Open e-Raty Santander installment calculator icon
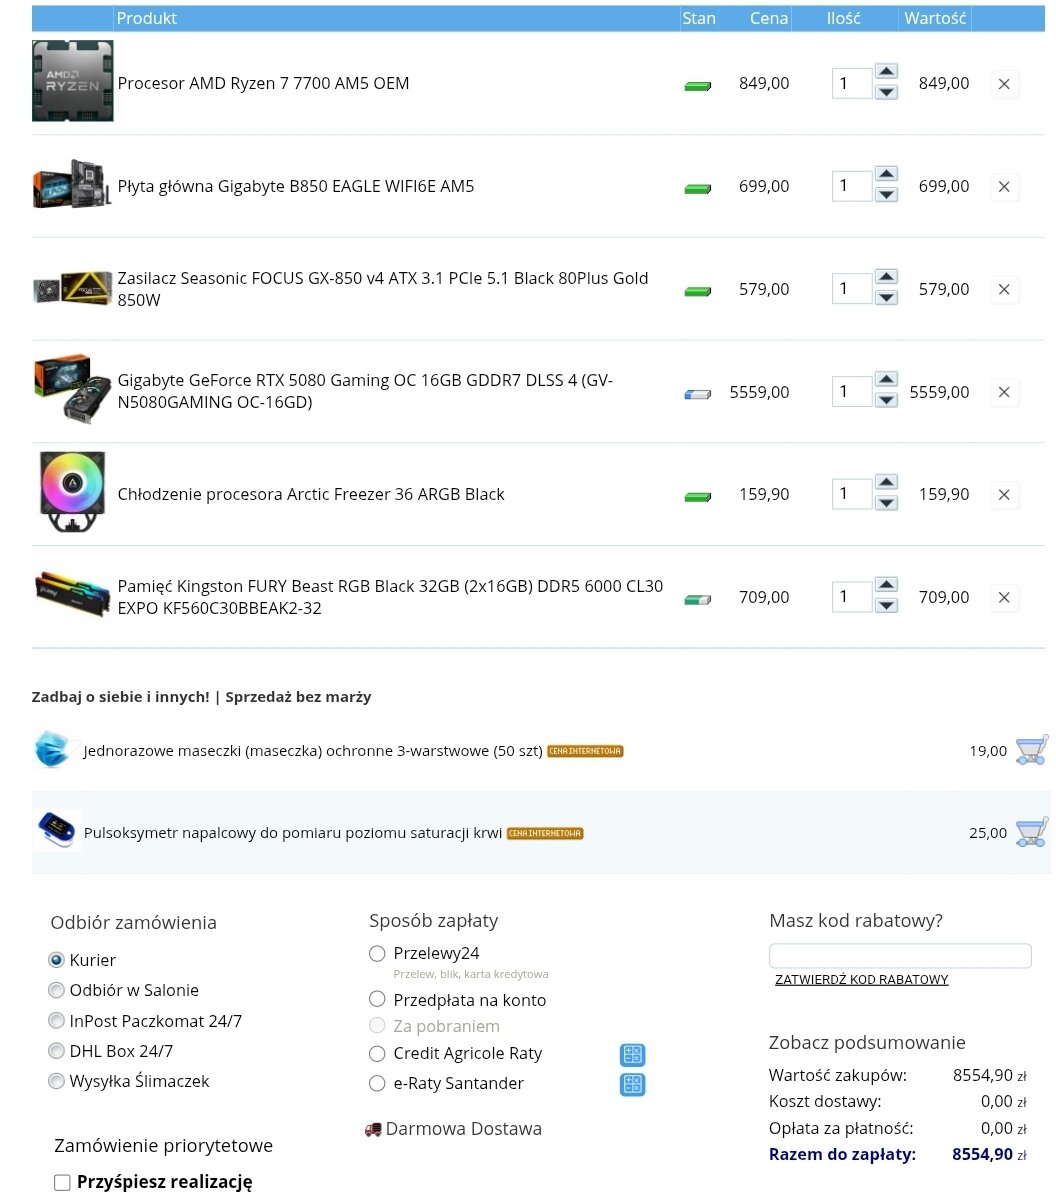The height and width of the screenshot is (1196, 1056). pyautogui.click(x=632, y=1084)
